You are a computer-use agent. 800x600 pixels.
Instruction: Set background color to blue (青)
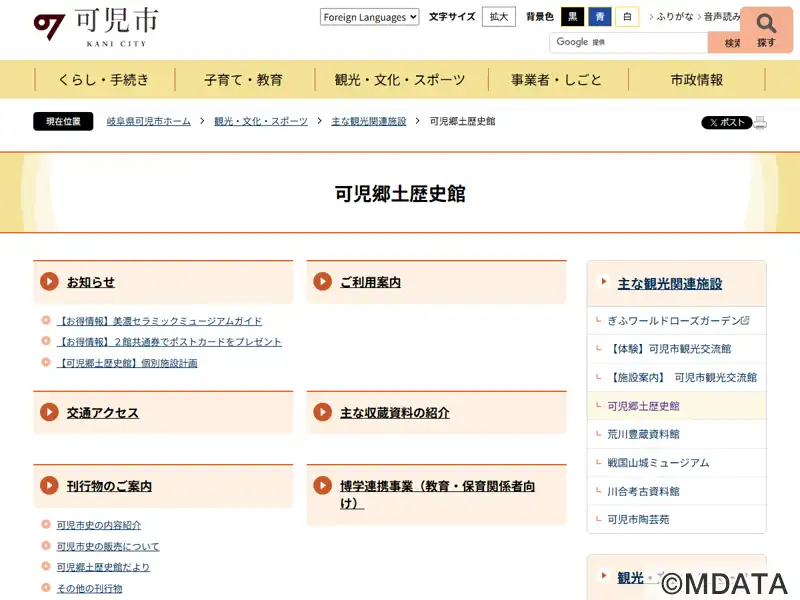[x=599, y=17]
